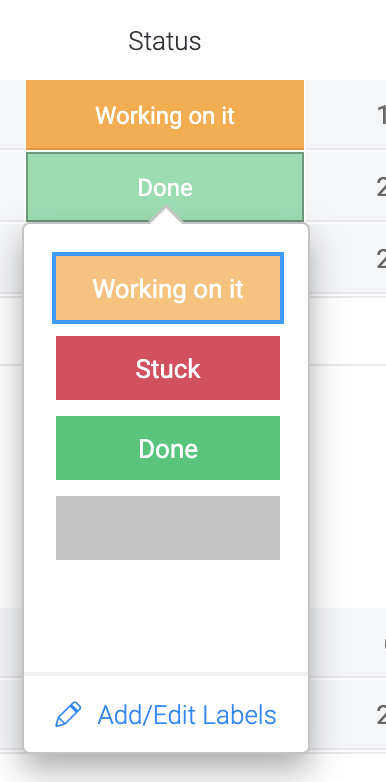386x782 pixels.
Task: Click the third row cell right of popup
Action: tap(348, 258)
